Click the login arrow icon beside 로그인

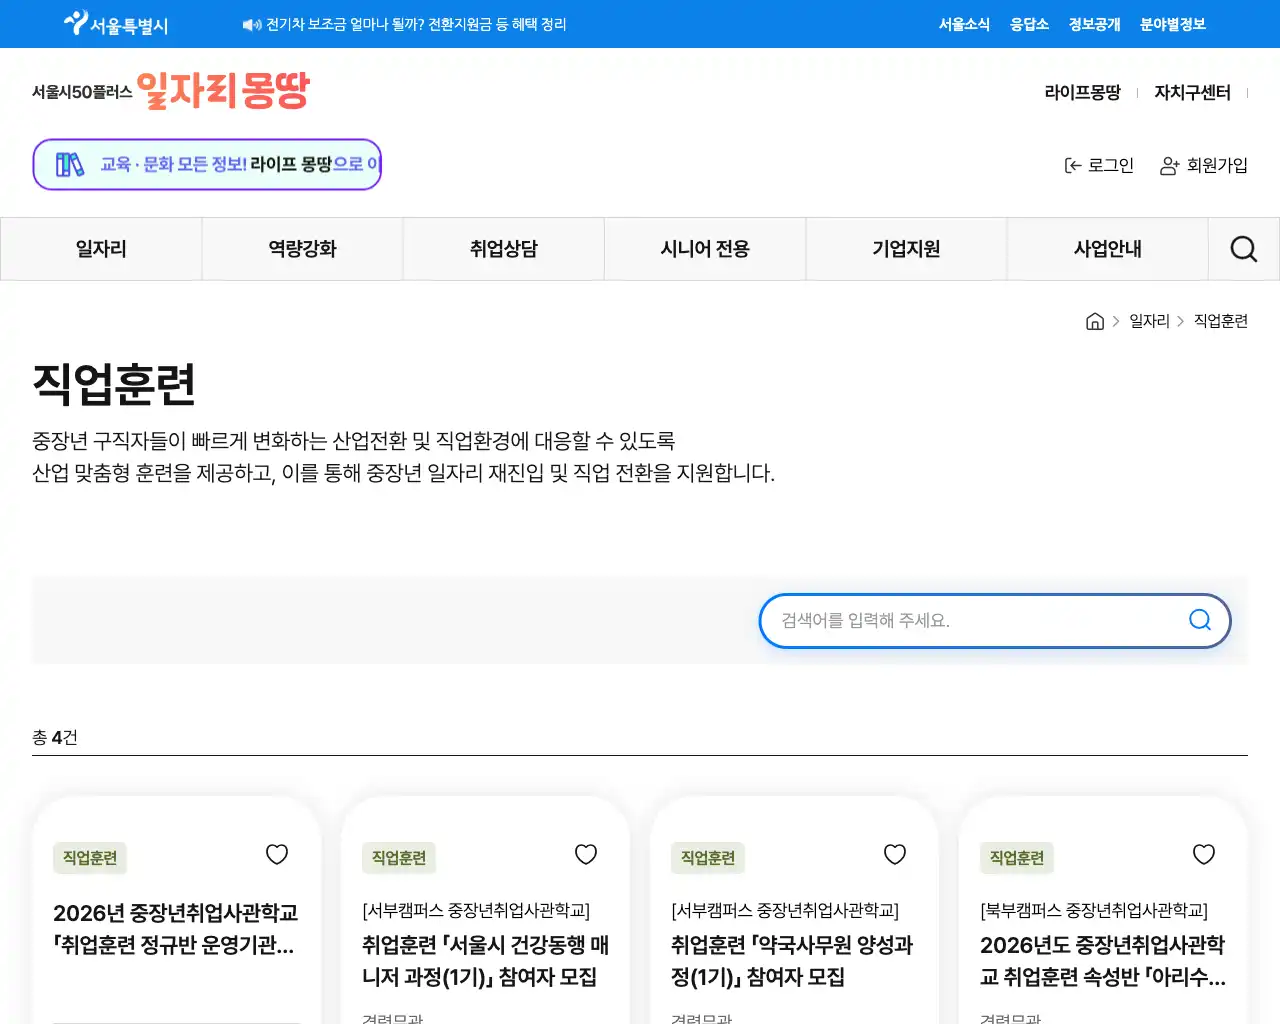click(x=1073, y=165)
